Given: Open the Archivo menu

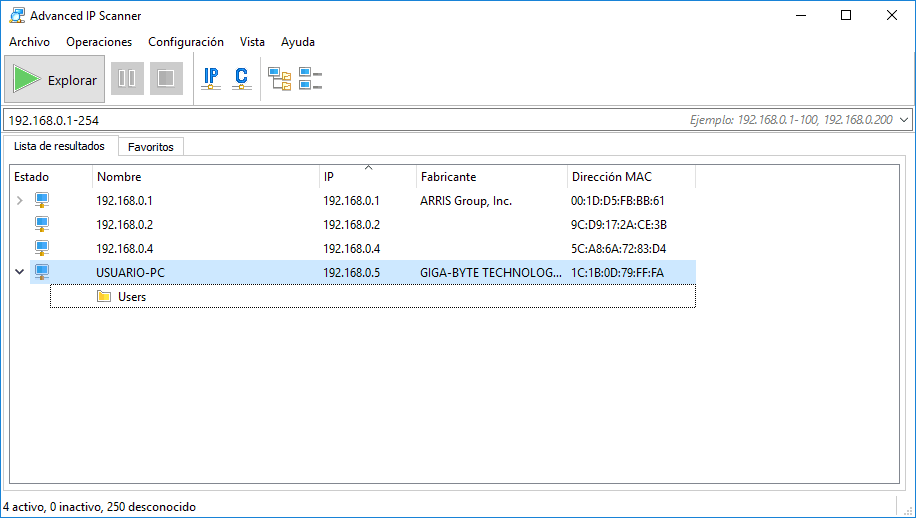Looking at the screenshot, I should click(29, 42).
